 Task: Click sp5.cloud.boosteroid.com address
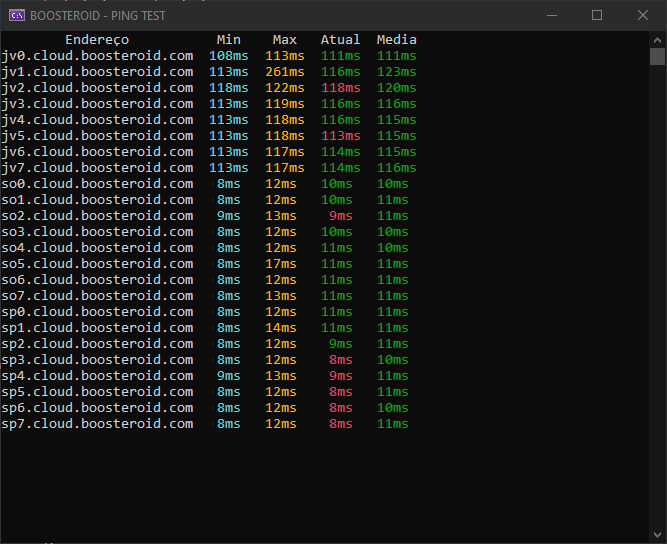point(97,393)
